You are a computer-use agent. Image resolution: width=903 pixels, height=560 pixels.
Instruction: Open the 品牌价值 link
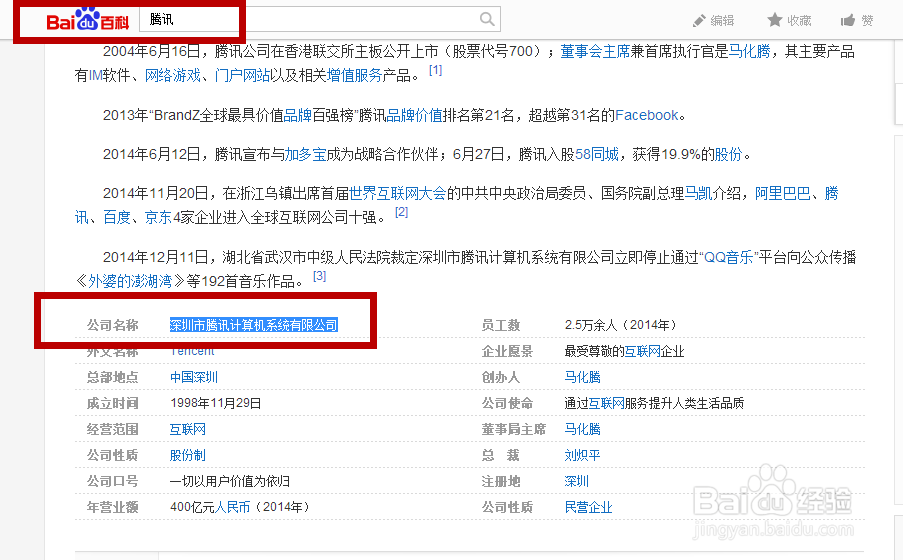point(414,115)
